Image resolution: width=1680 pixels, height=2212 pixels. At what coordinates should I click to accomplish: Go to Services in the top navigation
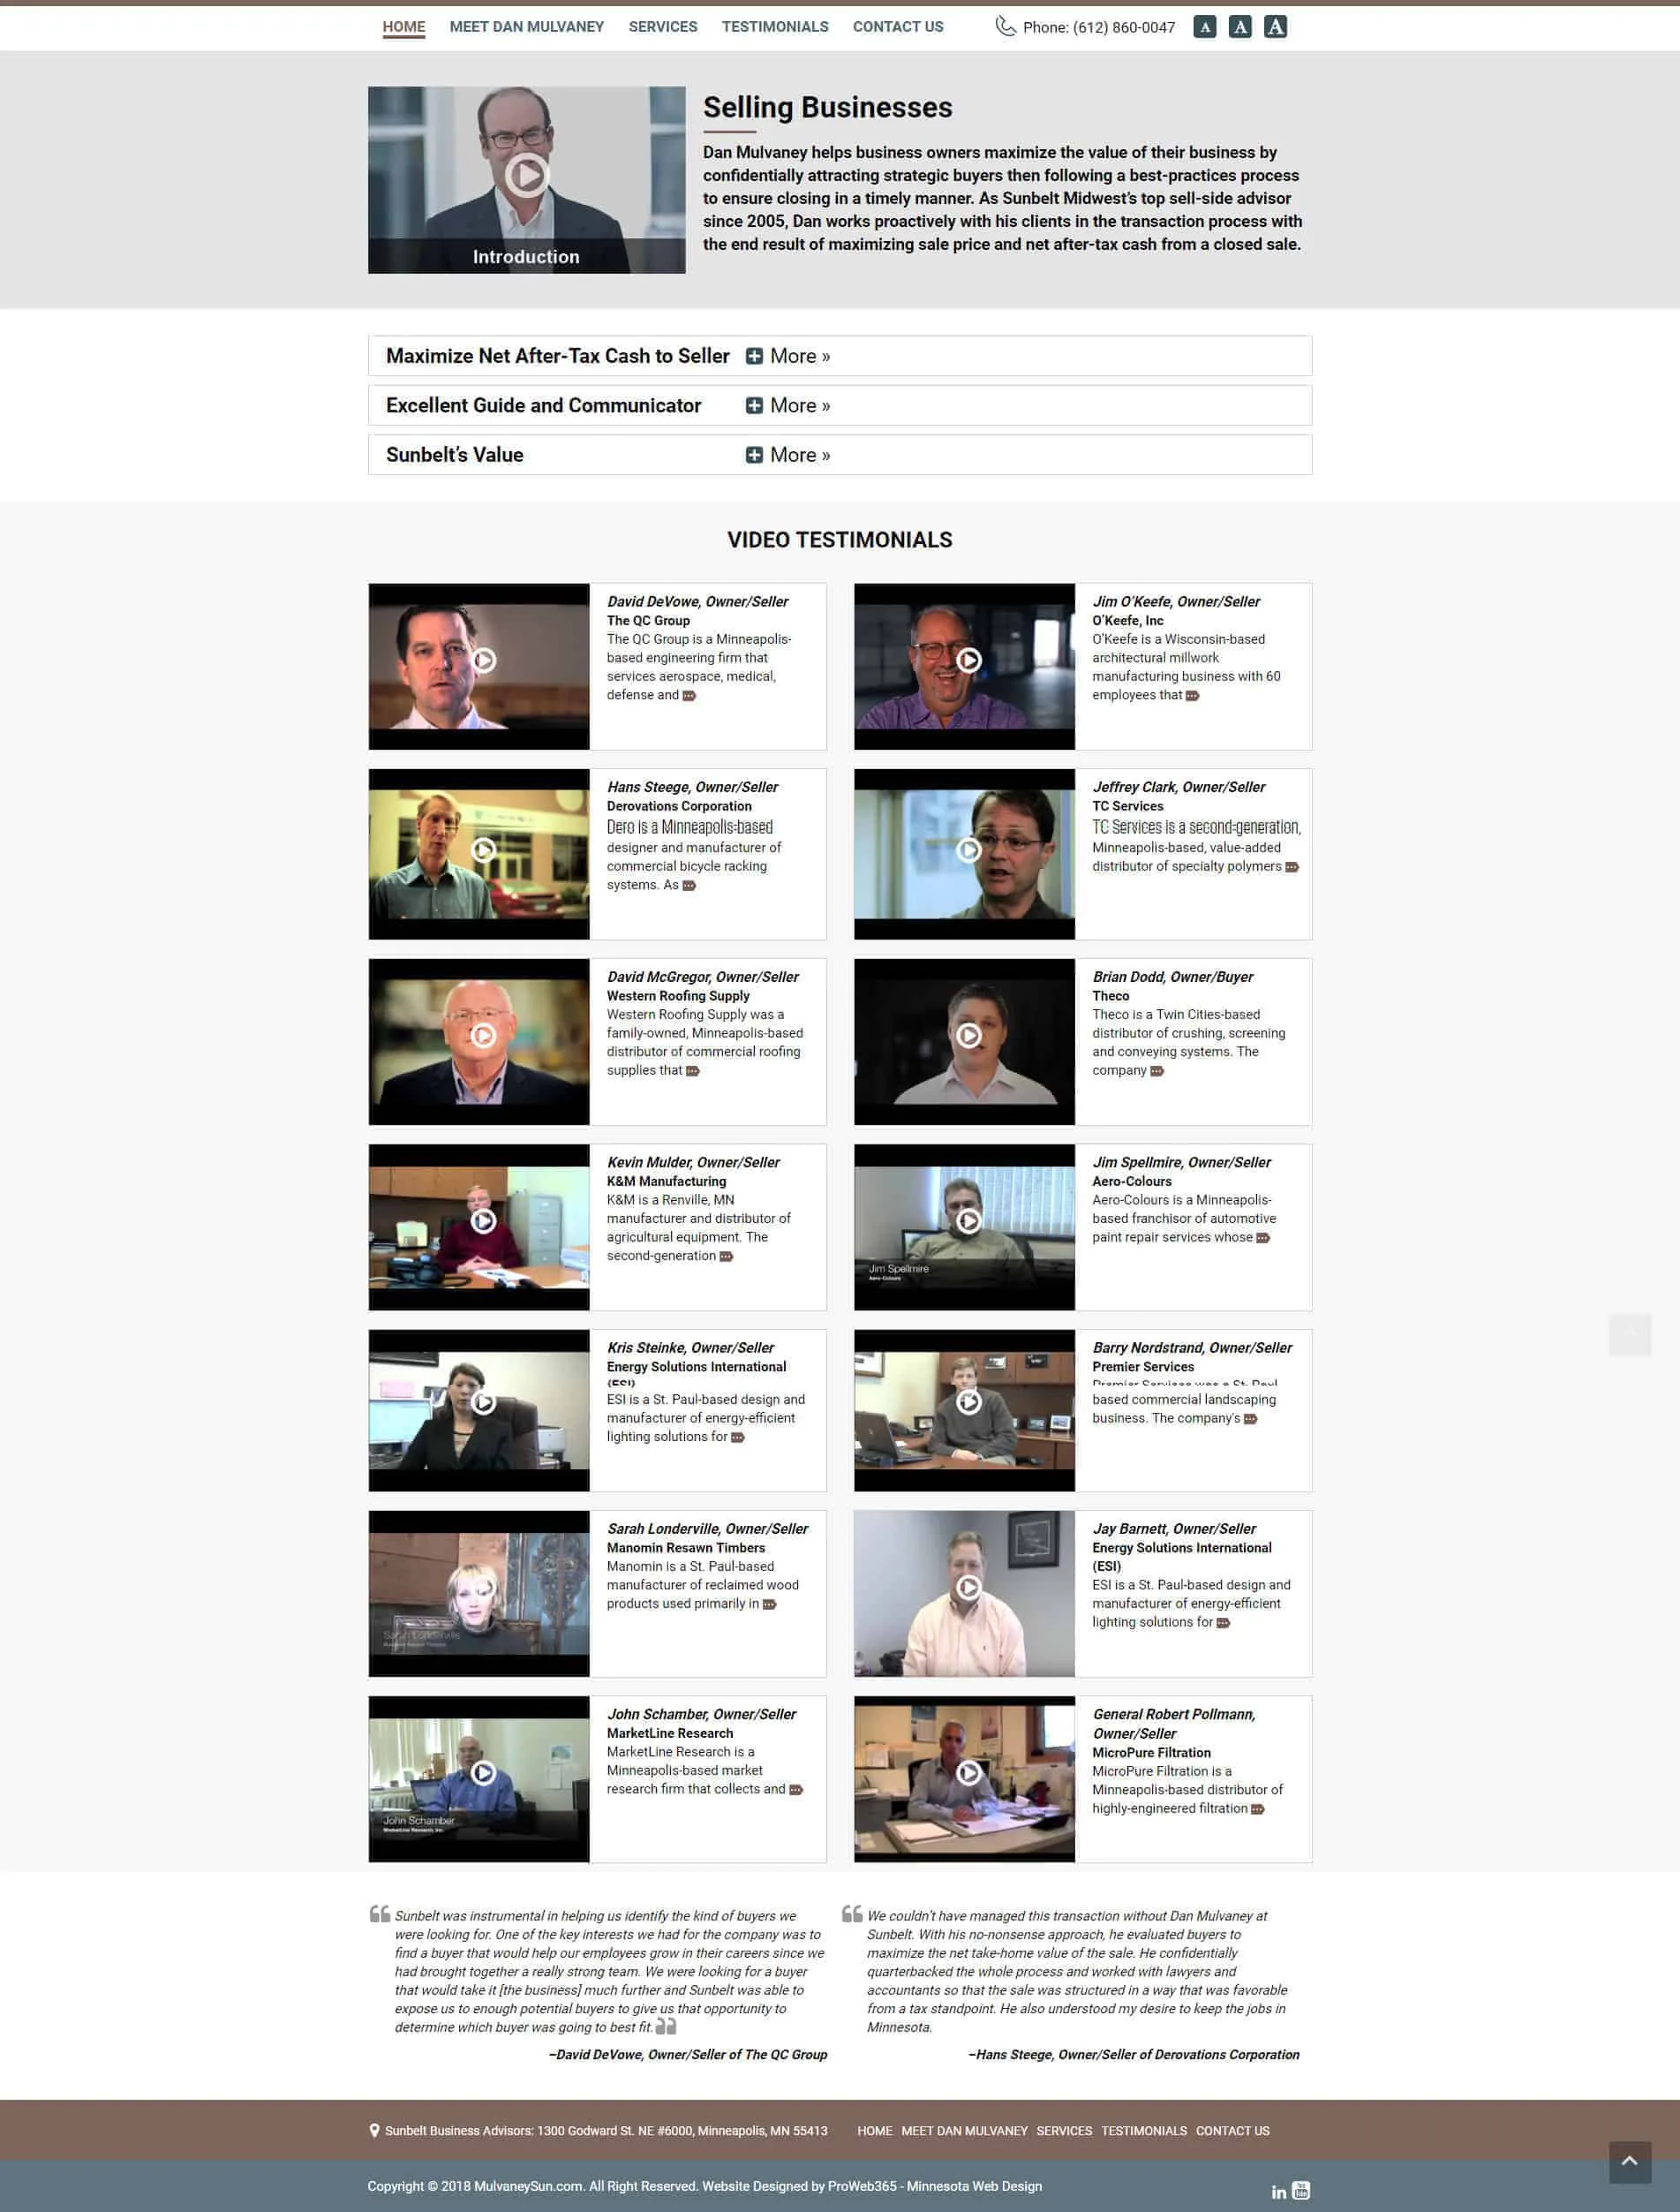(662, 27)
